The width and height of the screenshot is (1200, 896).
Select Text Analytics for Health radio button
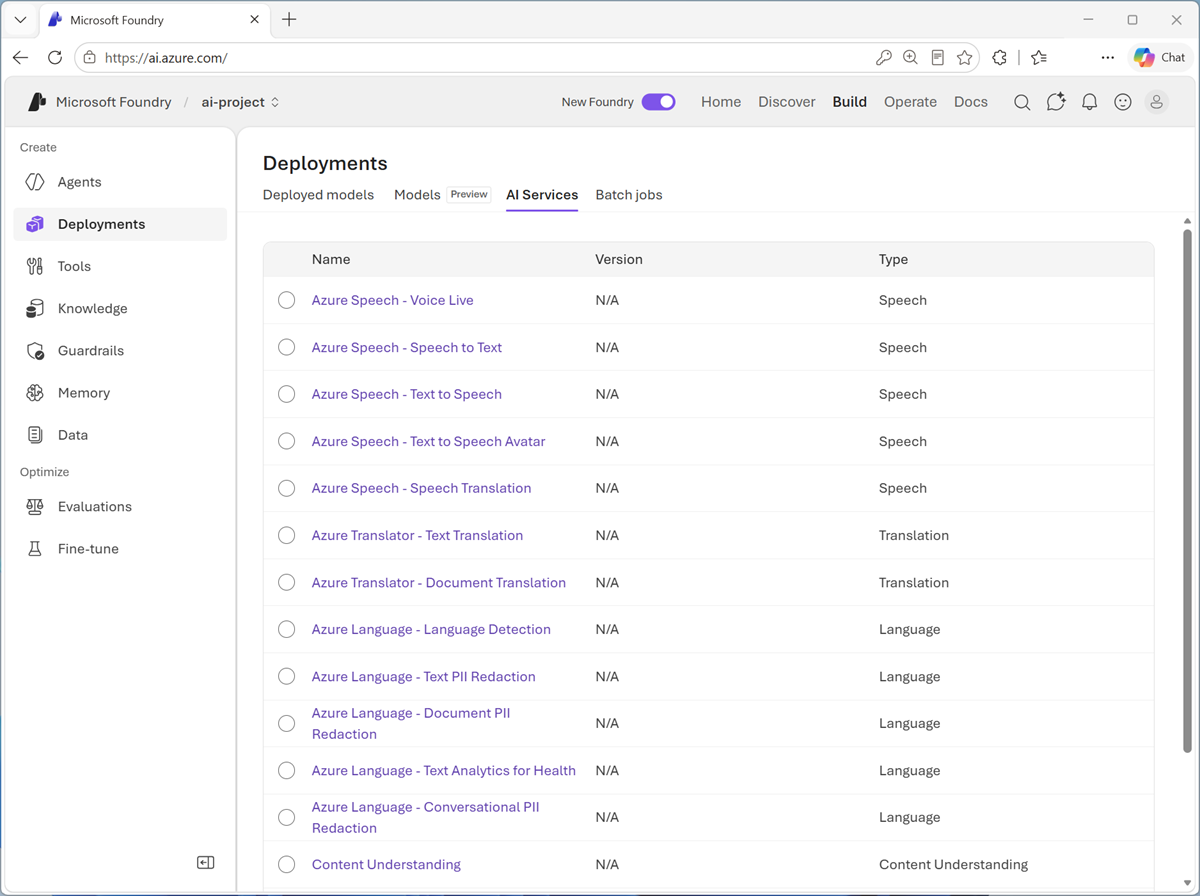(287, 770)
